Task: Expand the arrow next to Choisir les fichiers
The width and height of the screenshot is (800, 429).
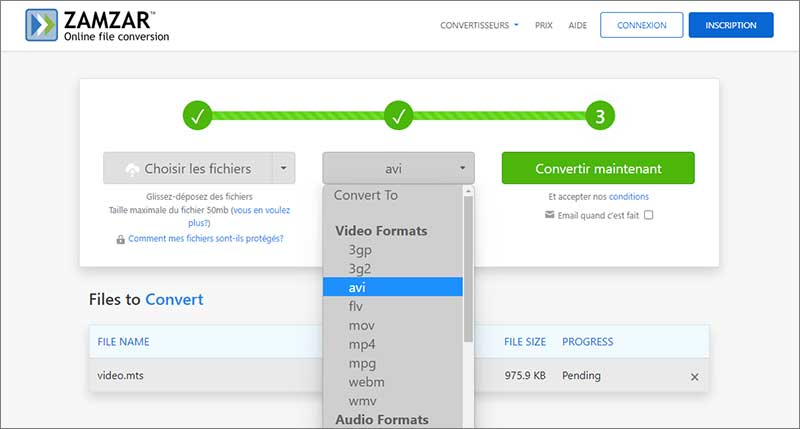Action: click(x=284, y=168)
